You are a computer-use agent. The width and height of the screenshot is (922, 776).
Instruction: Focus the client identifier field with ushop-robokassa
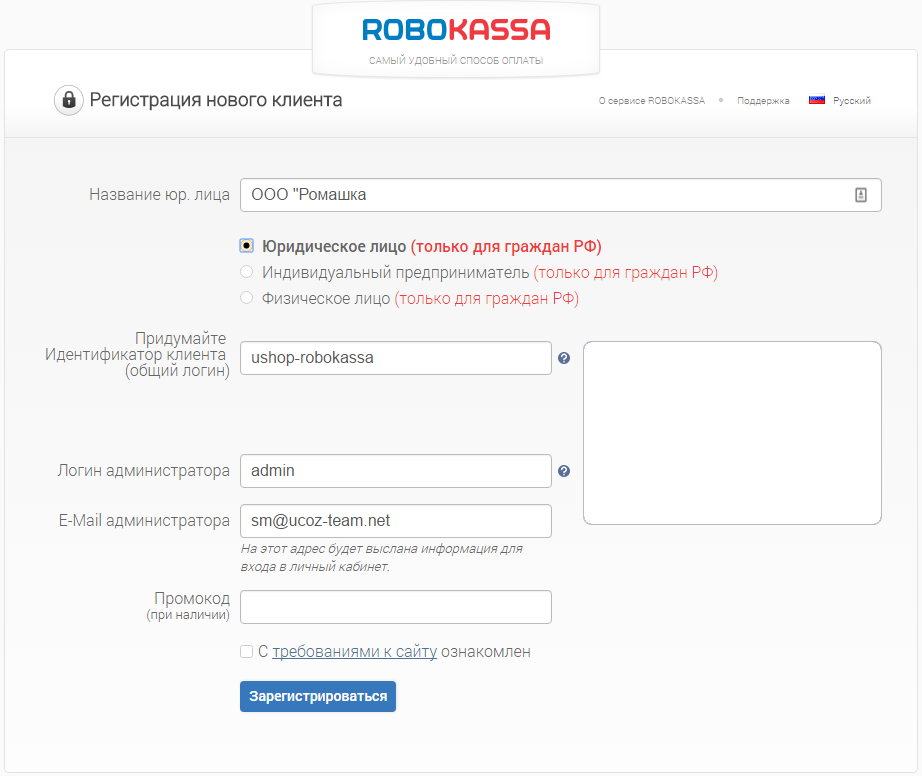coord(396,358)
